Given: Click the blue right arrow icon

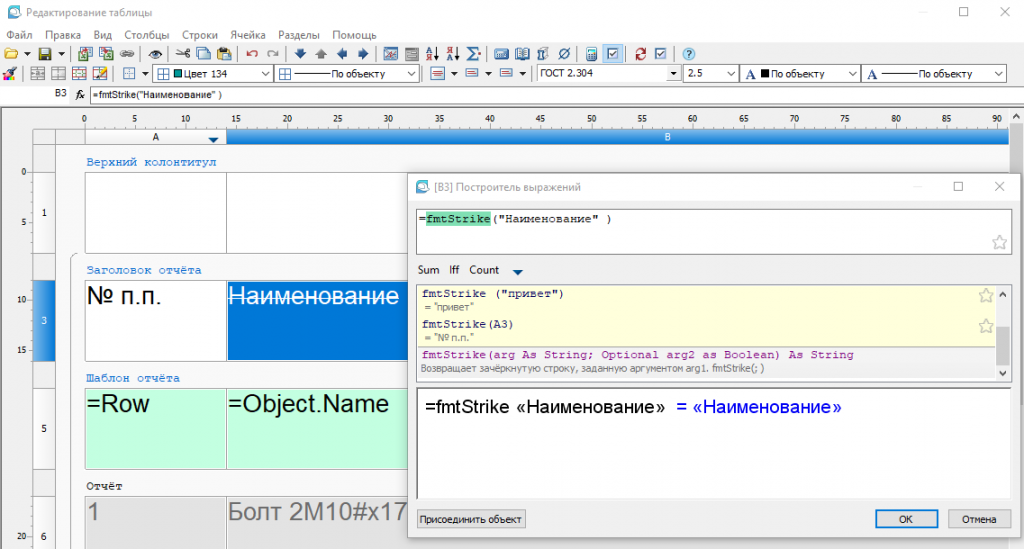Looking at the screenshot, I should pyautogui.click(x=363, y=54).
